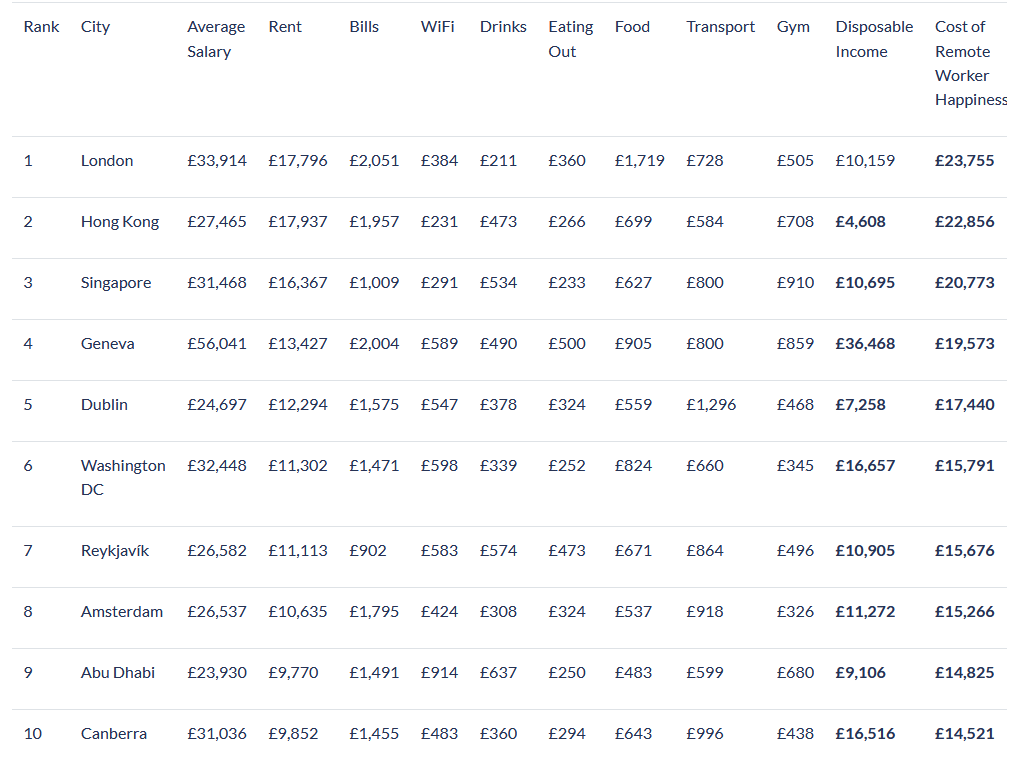Image resolution: width=1012 pixels, height=757 pixels.
Task: Click Dublin's transport cost £1,296
Action: 711,404
